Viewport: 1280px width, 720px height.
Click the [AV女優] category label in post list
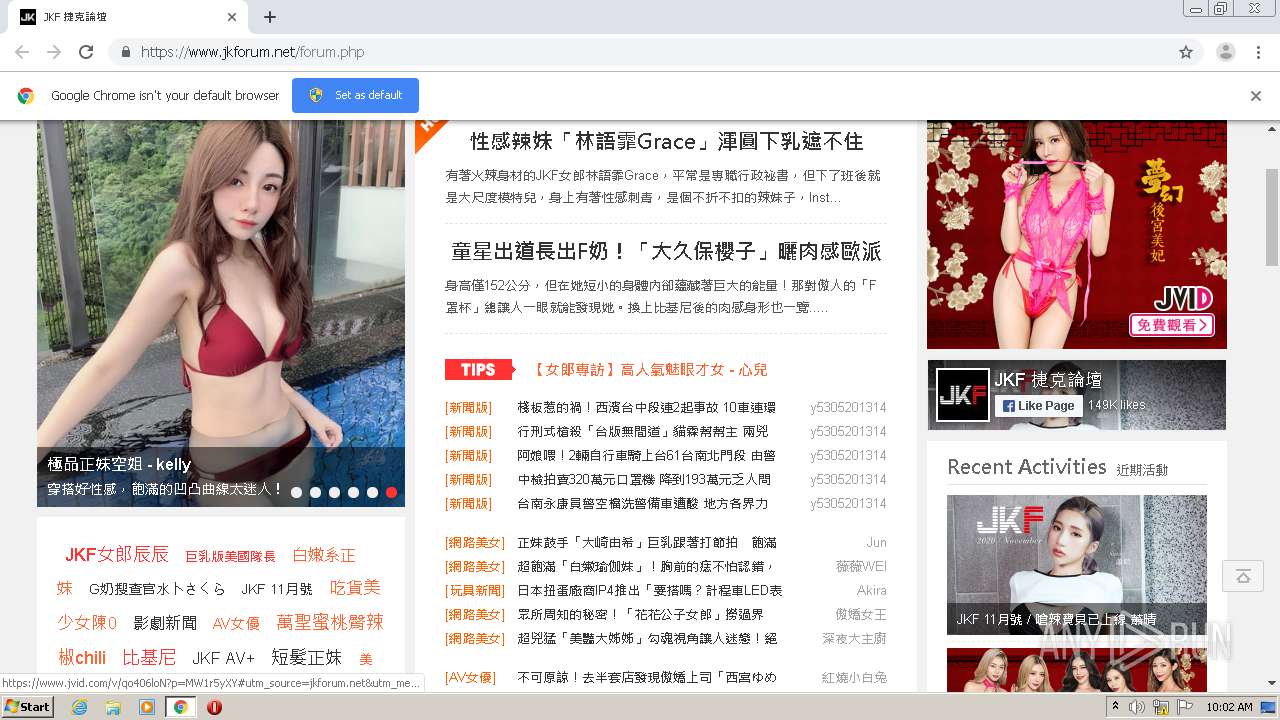click(x=471, y=678)
